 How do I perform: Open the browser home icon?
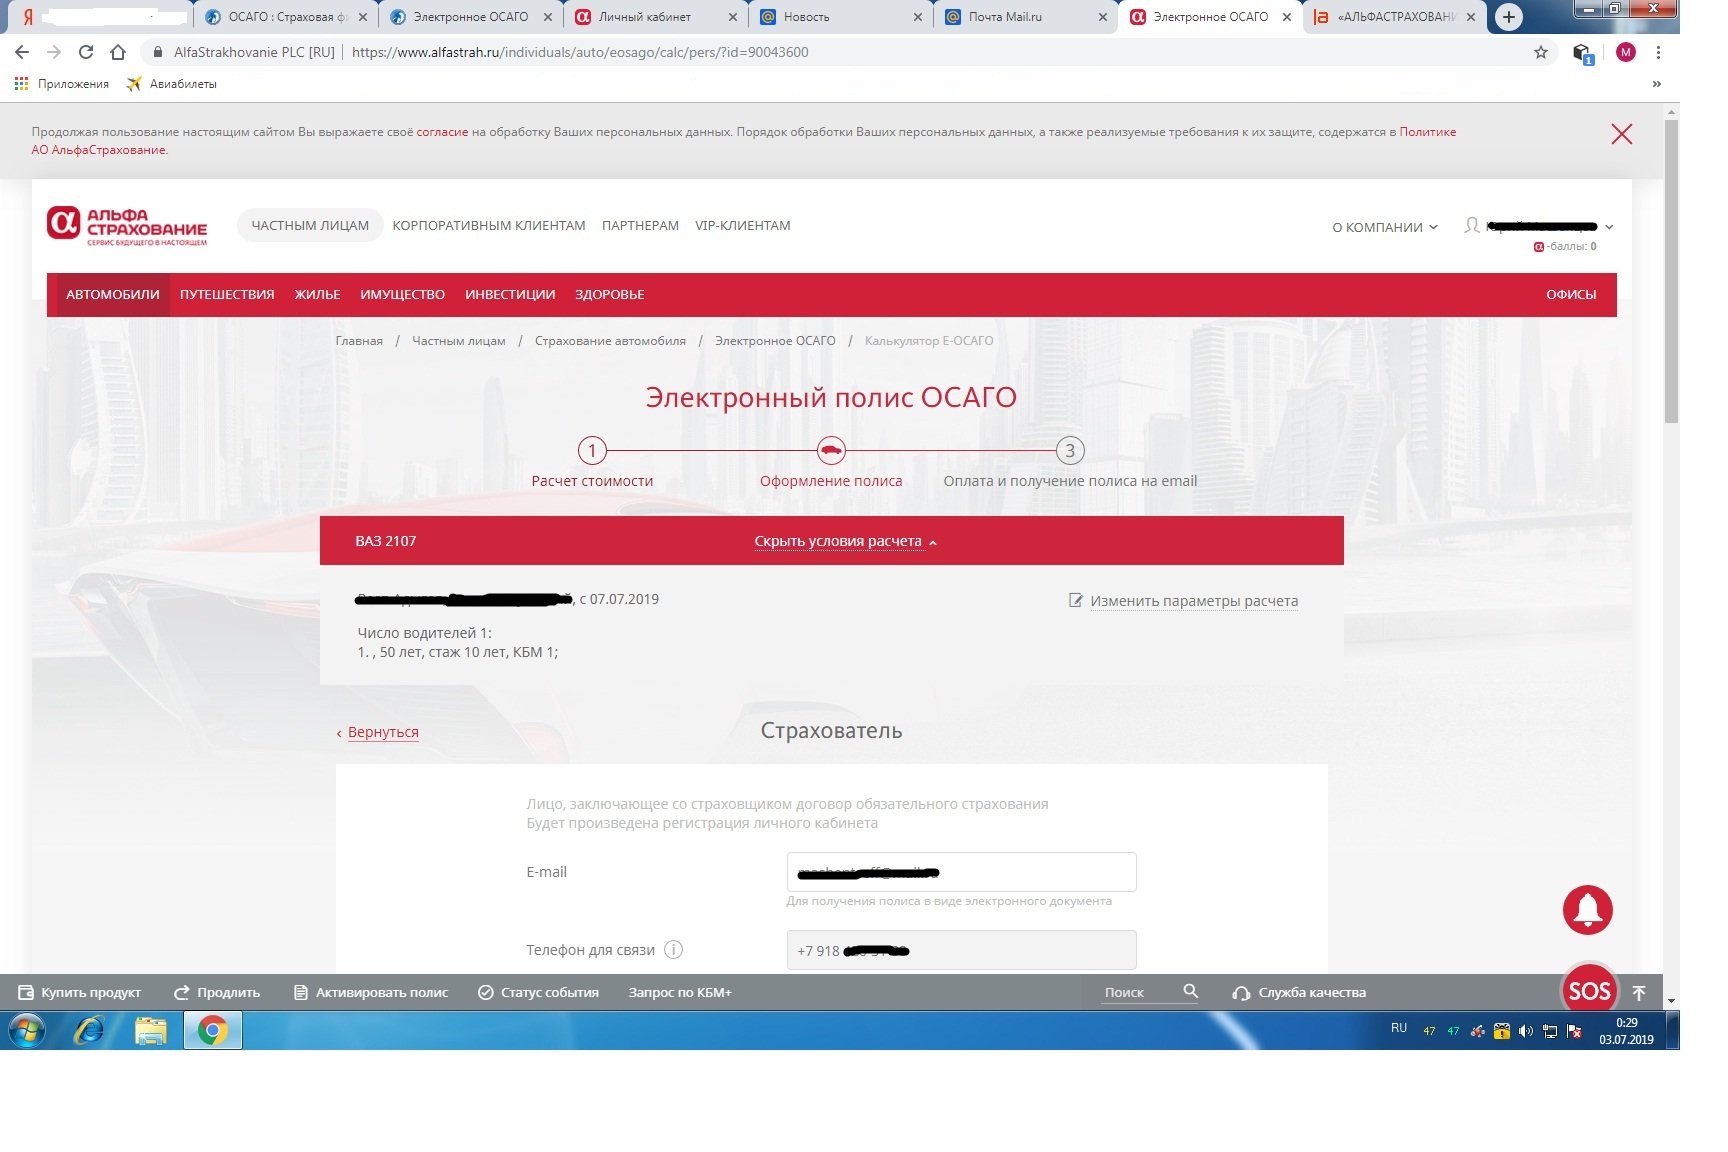118,52
